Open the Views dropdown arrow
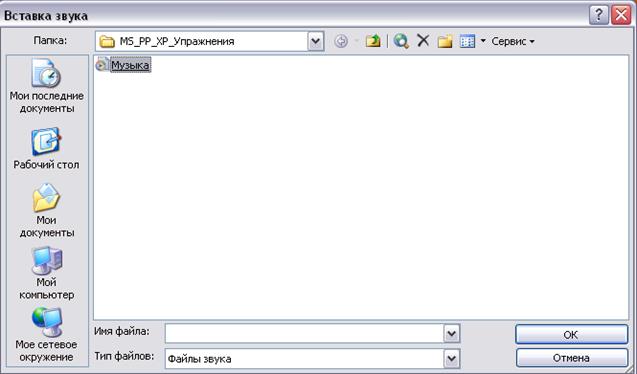Image resolution: width=637 pixels, height=374 pixels. [483, 41]
